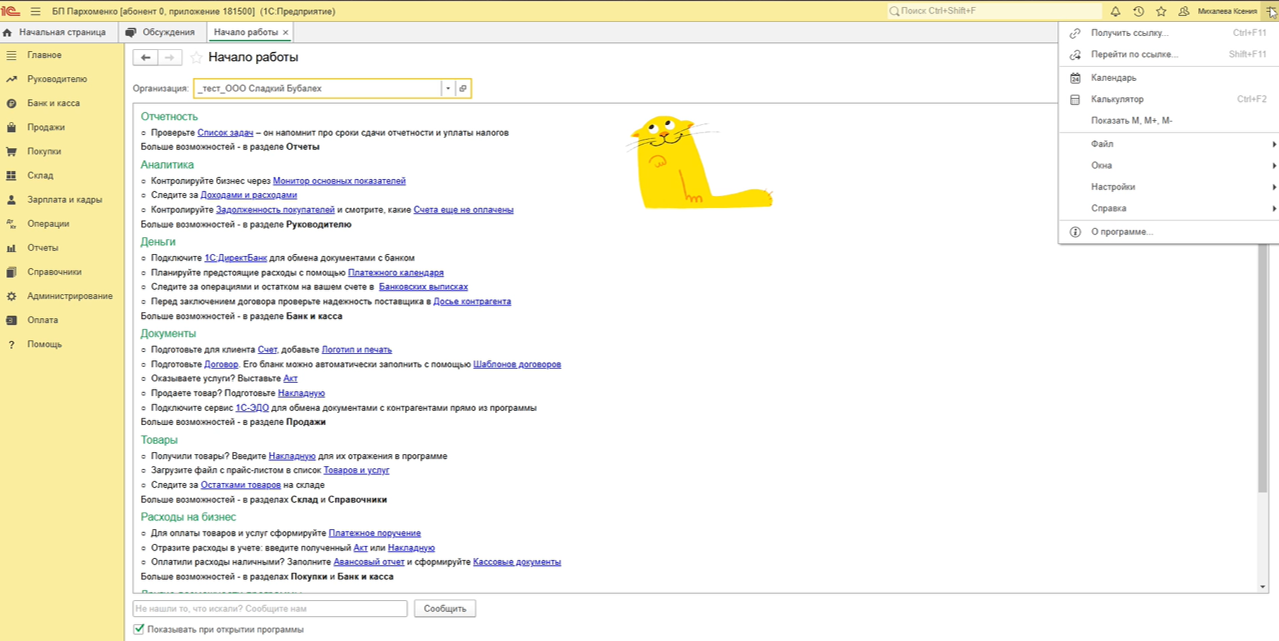This screenshot has width=1279, height=641.
Task: Click the Отчеты bar chart icon
Action: coord(11,247)
